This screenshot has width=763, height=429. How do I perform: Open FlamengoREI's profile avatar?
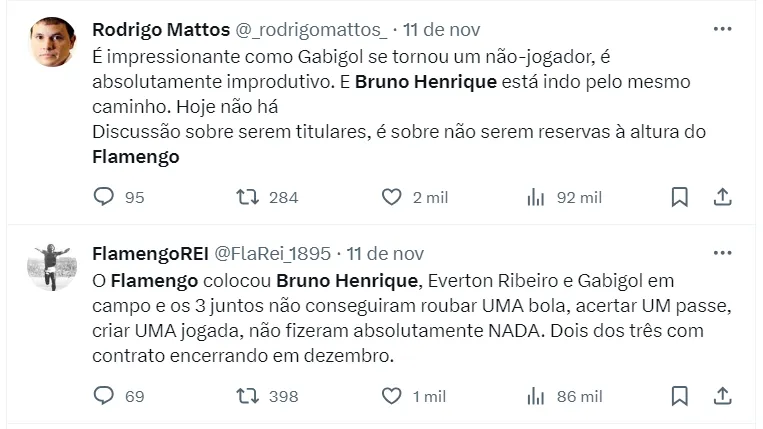click(52, 267)
